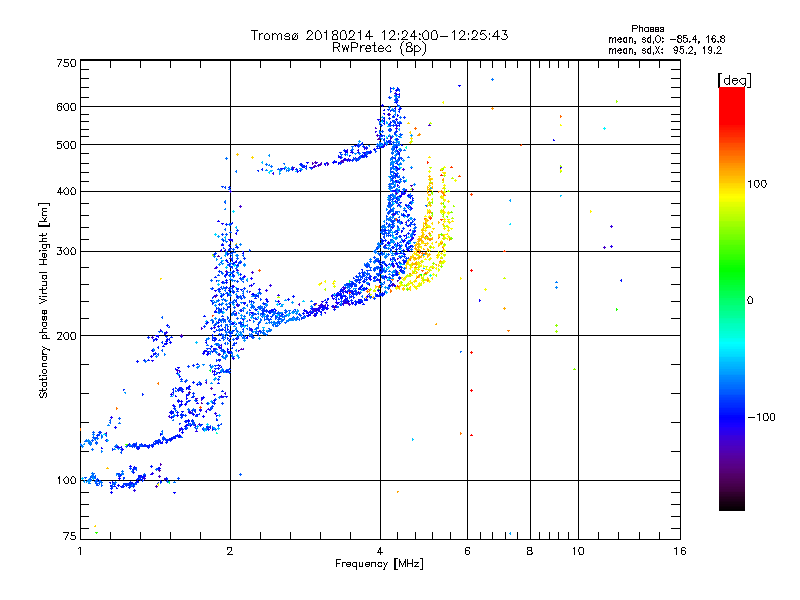Click the '400' height axis label
Viewport: 800px width, 600px height.
pyautogui.click(x=66, y=192)
